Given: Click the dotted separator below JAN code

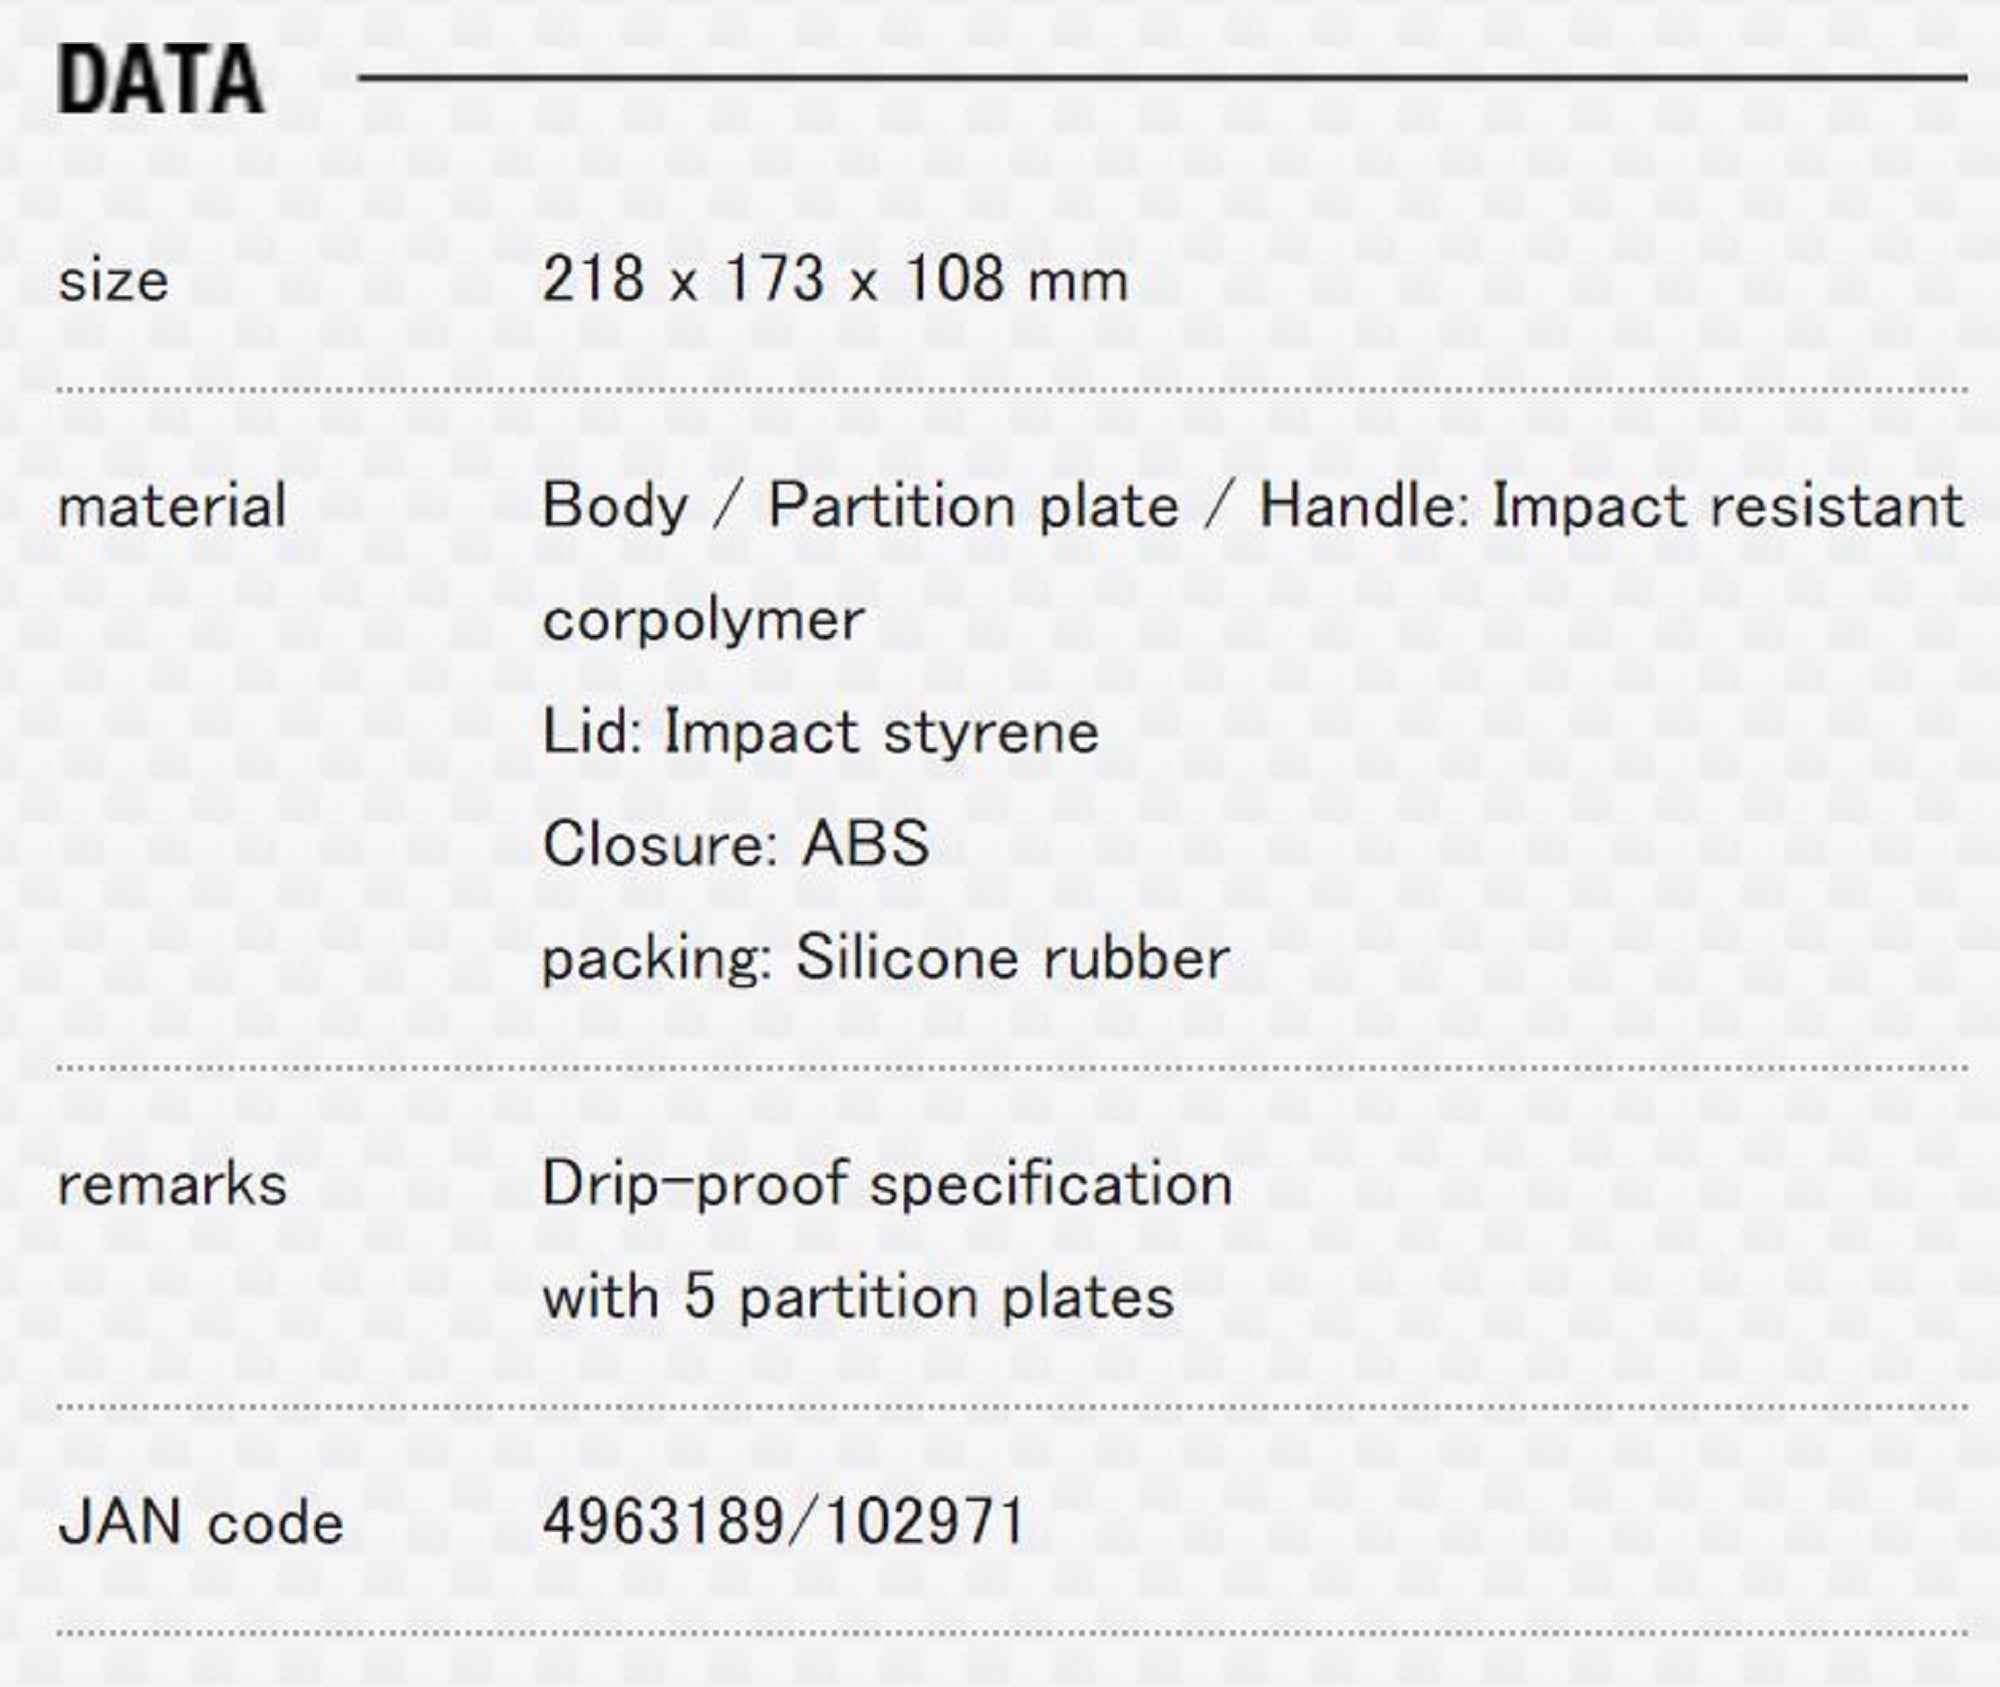Looking at the screenshot, I should [1012, 1634].
